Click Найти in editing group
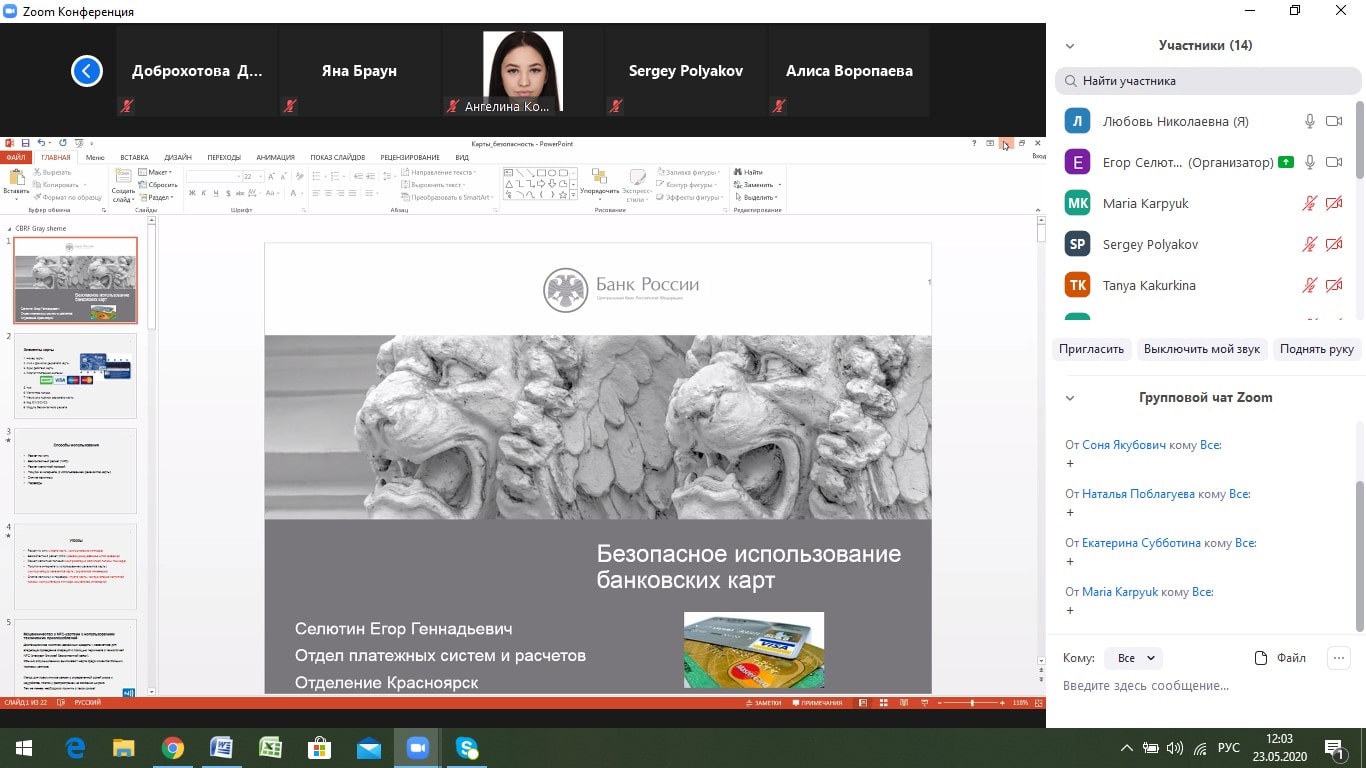 point(747,172)
